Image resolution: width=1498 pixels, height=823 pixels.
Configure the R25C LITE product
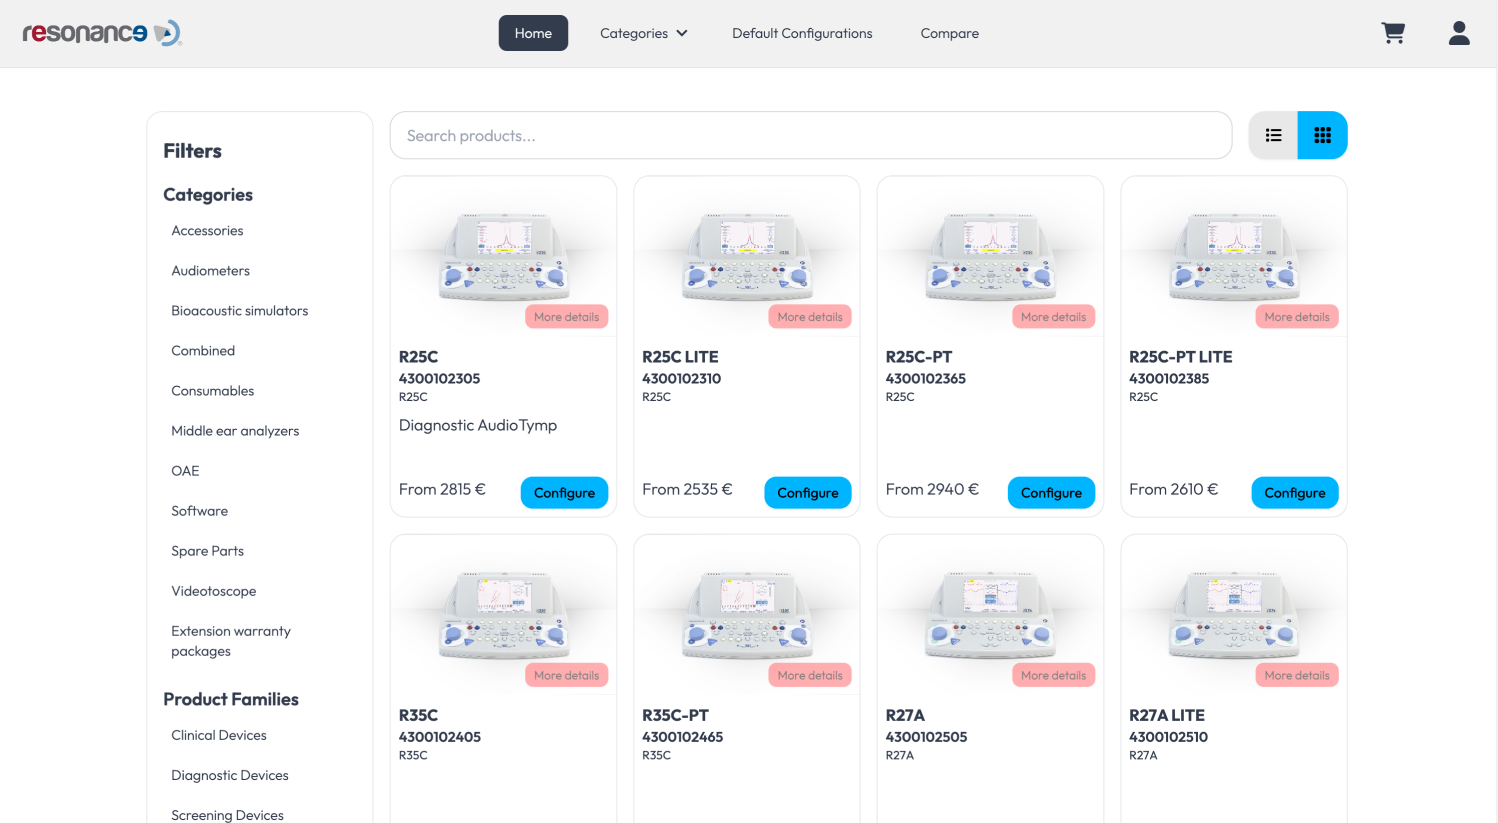tap(808, 492)
